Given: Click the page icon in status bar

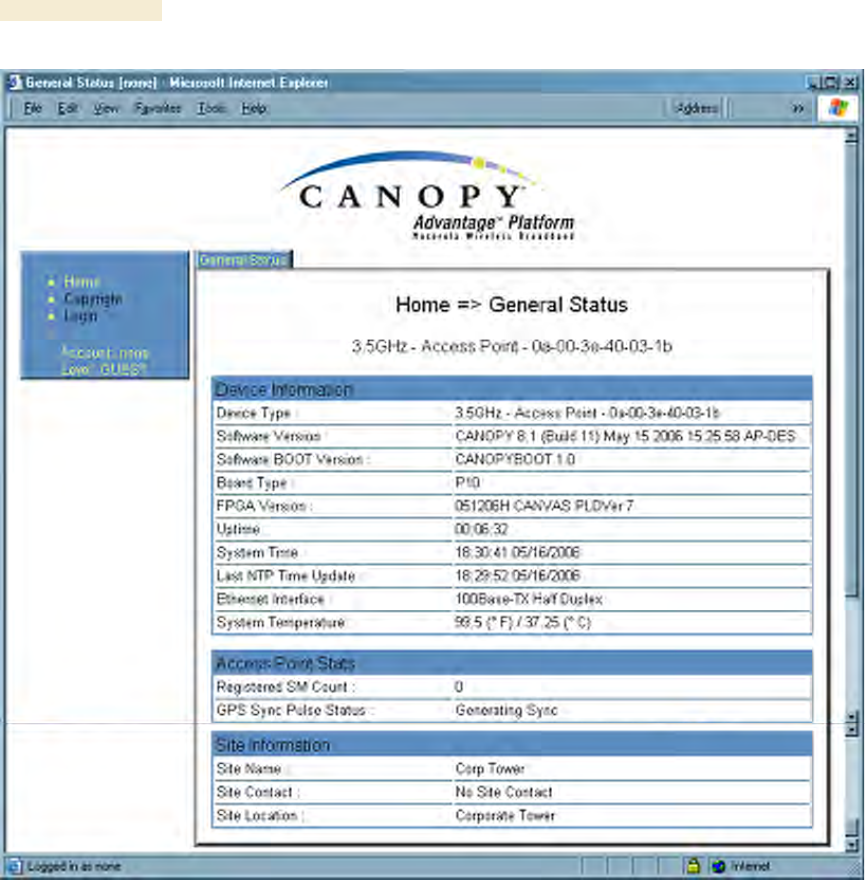Looking at the screenshot, I should coord(14,866).
